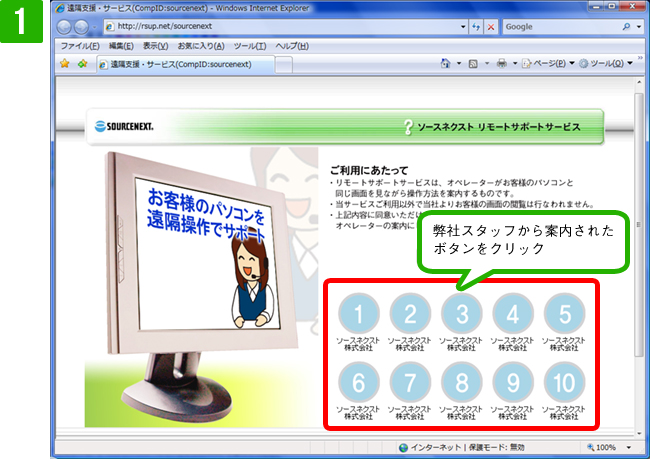Click the round number 2 support button
Screen dimensions: 650x459
click(x=410, y=314)
